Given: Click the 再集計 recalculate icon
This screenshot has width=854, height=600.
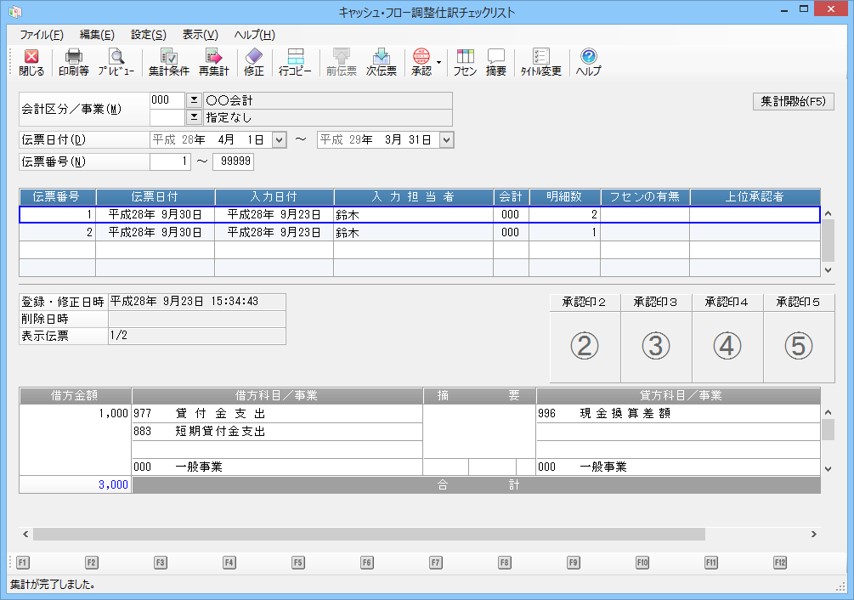Looking at the screenshot, I should click(x=213, y=62).
